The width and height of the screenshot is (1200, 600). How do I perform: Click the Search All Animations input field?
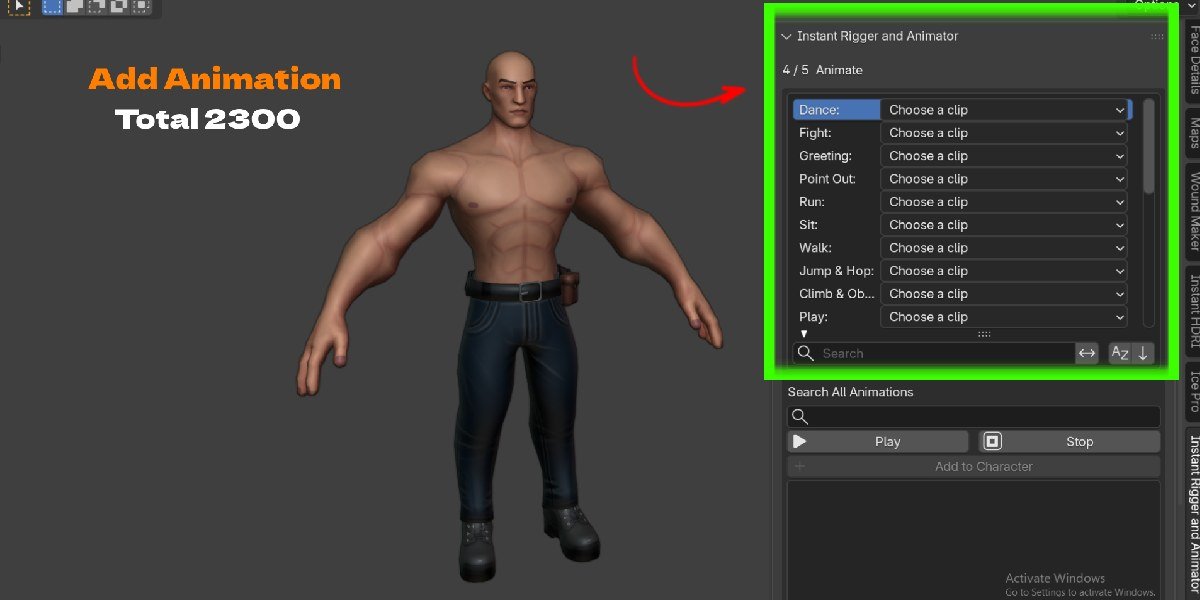pyautogui.click(x=974, y=417)
